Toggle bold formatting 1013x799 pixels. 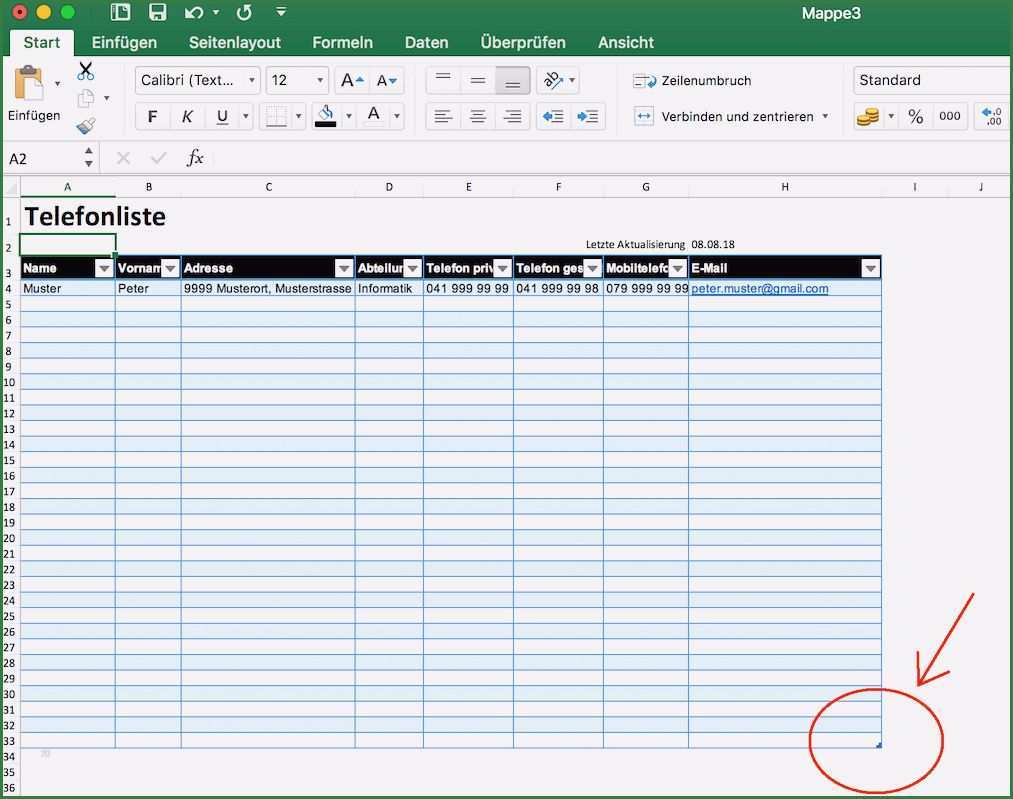152,117
